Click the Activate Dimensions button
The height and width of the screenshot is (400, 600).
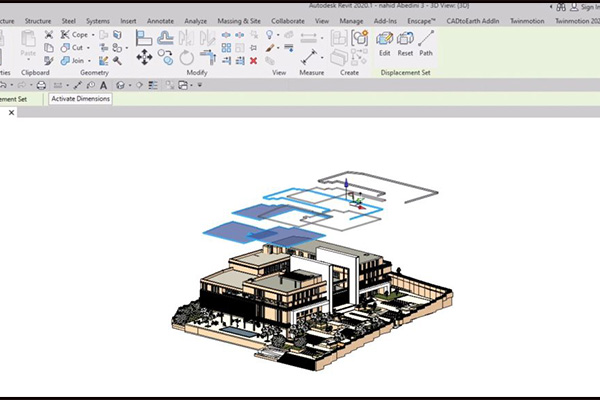[x=80, y=99]
